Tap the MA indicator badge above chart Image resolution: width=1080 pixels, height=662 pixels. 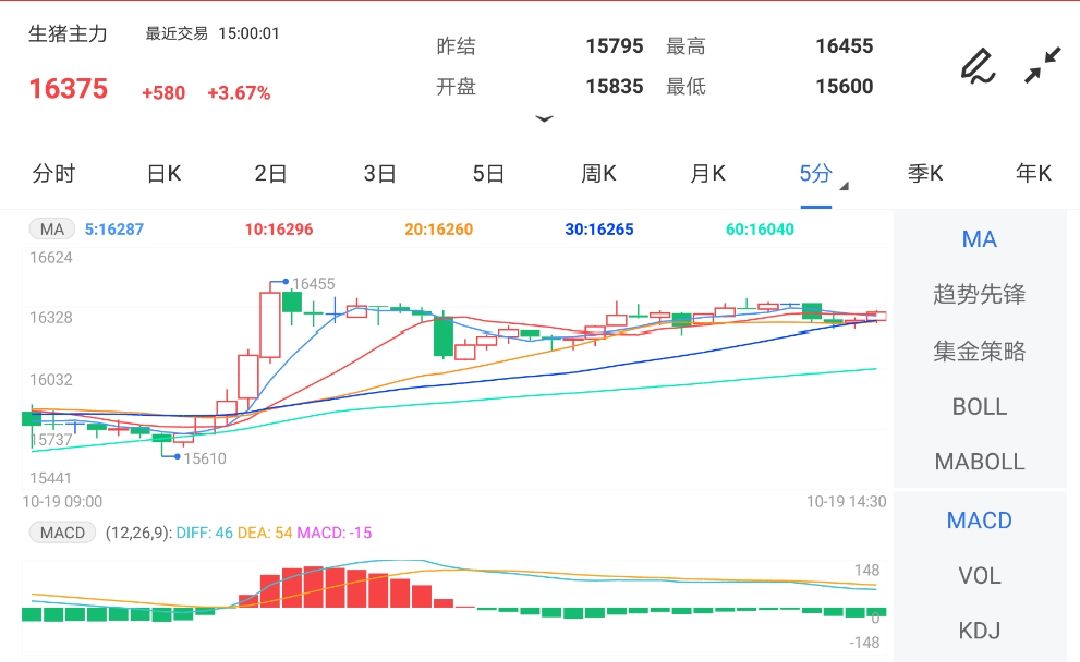coord(52,229)
